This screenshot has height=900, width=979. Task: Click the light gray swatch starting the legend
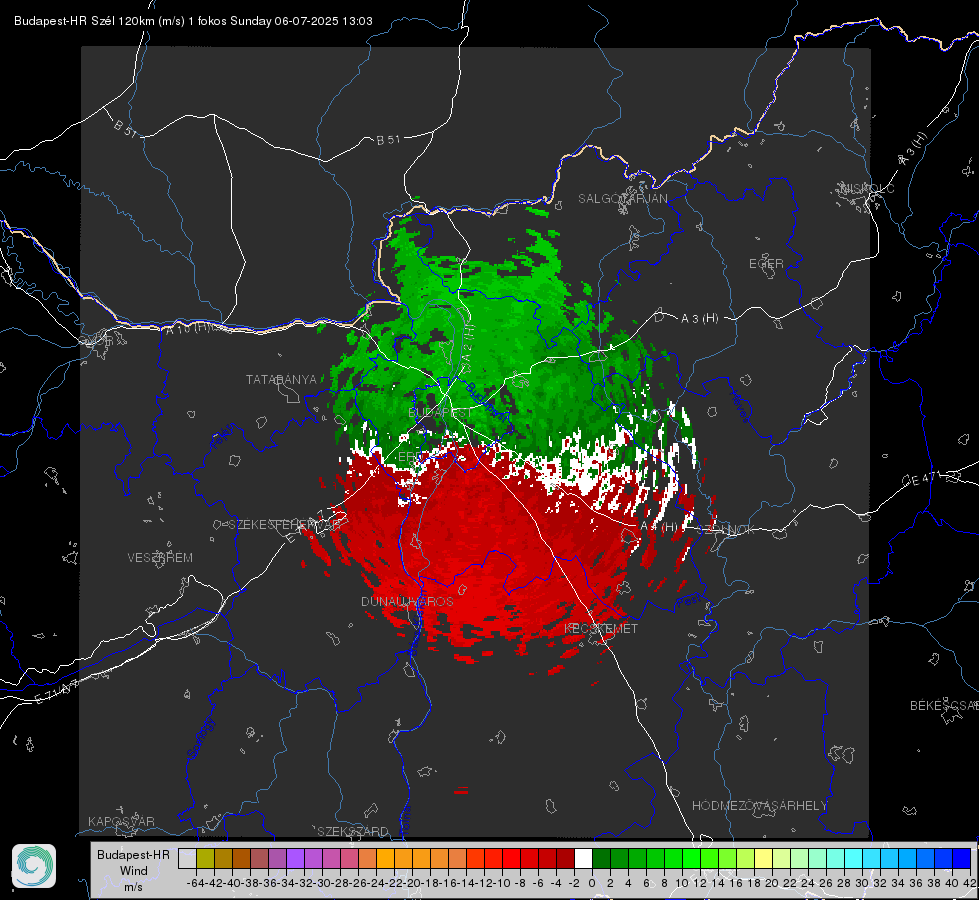pos(187,858)
